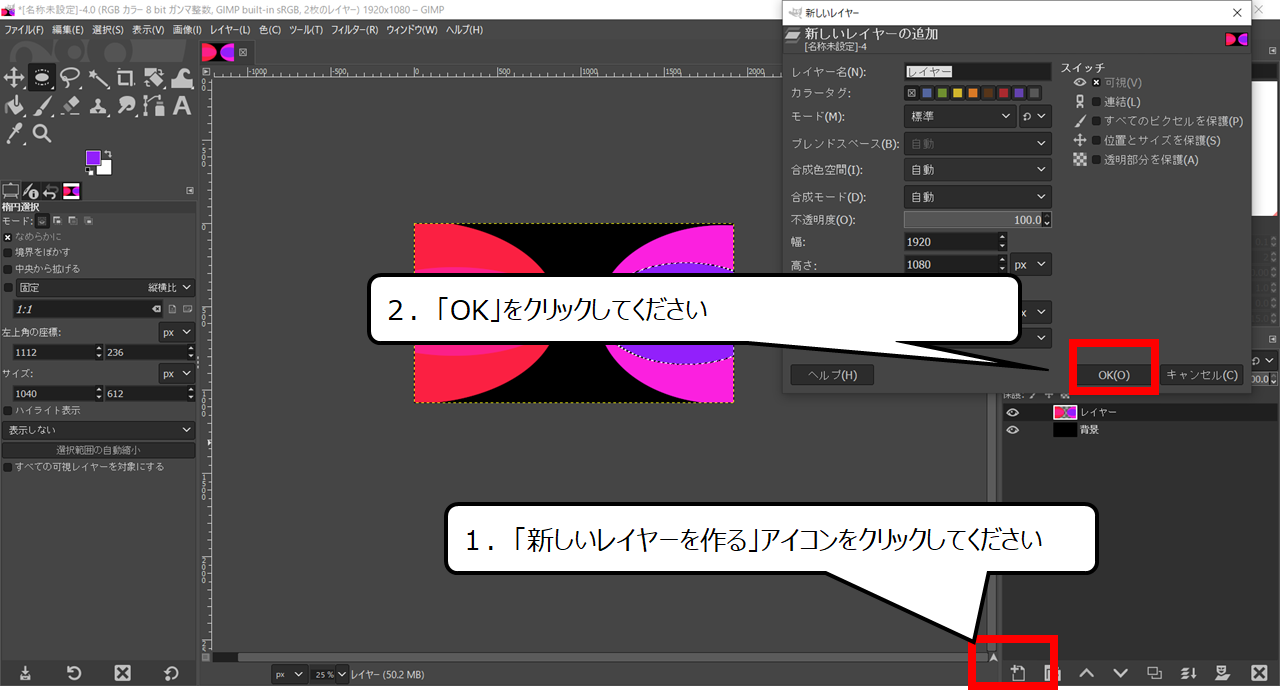Select the Eraser tool
Image resolution: width=1280 pixels, height=690 pixels.
pos(70,105)
